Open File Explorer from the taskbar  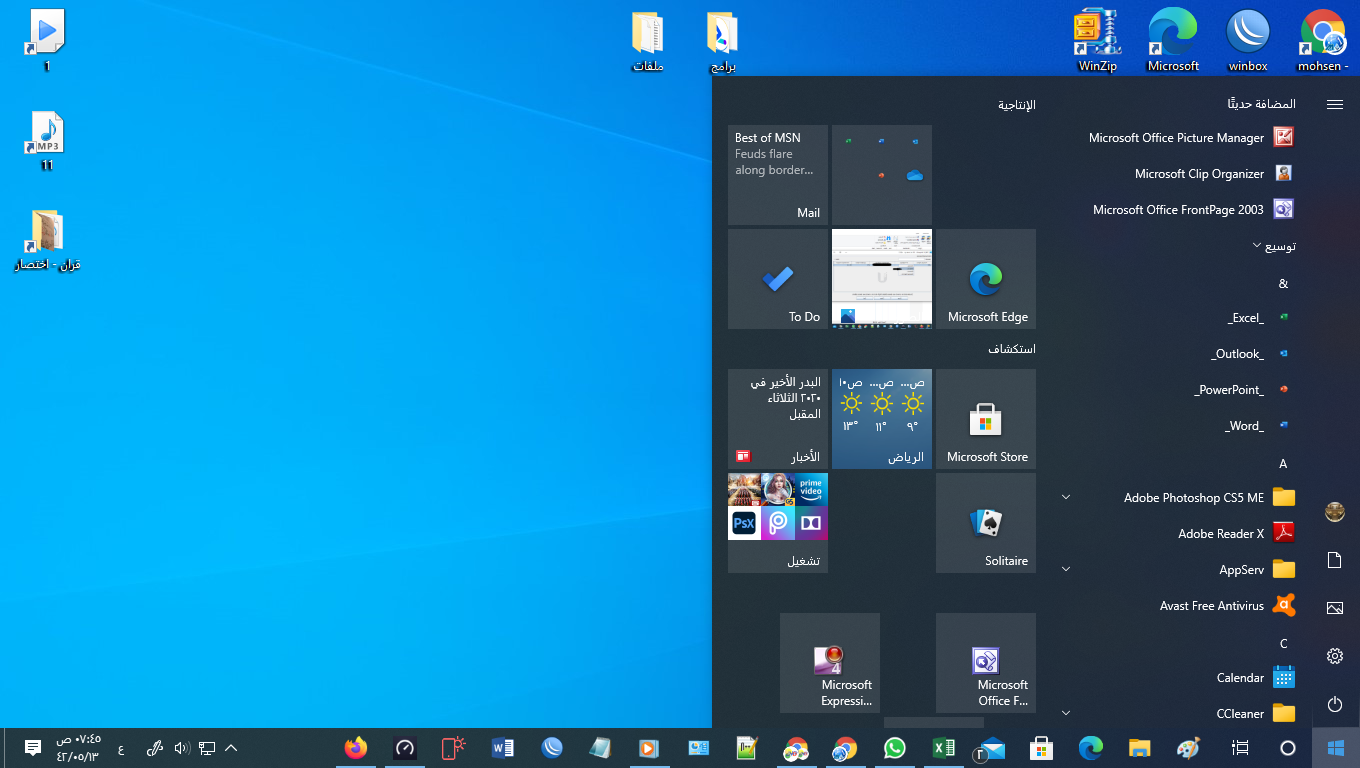point(1139,748)
